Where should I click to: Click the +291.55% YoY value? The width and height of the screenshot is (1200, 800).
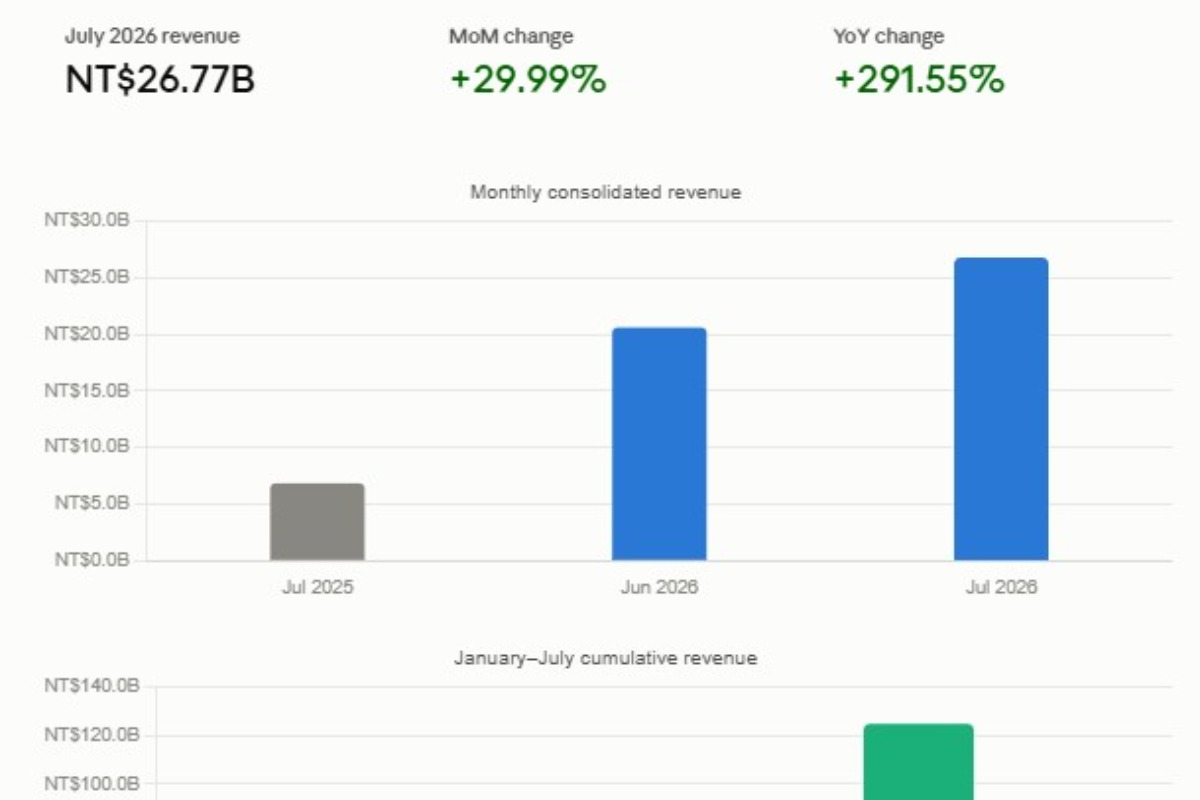[x=919, y=79]
